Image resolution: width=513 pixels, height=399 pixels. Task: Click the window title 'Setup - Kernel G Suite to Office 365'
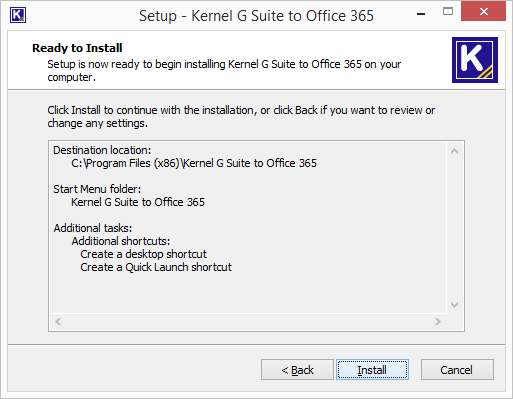click(256, 16)
